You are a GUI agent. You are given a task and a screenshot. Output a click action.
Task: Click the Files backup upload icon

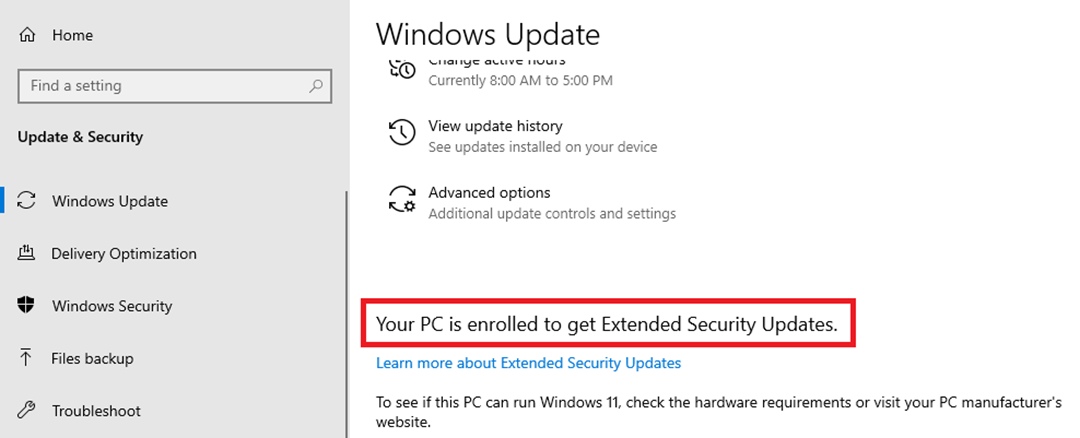27,358
